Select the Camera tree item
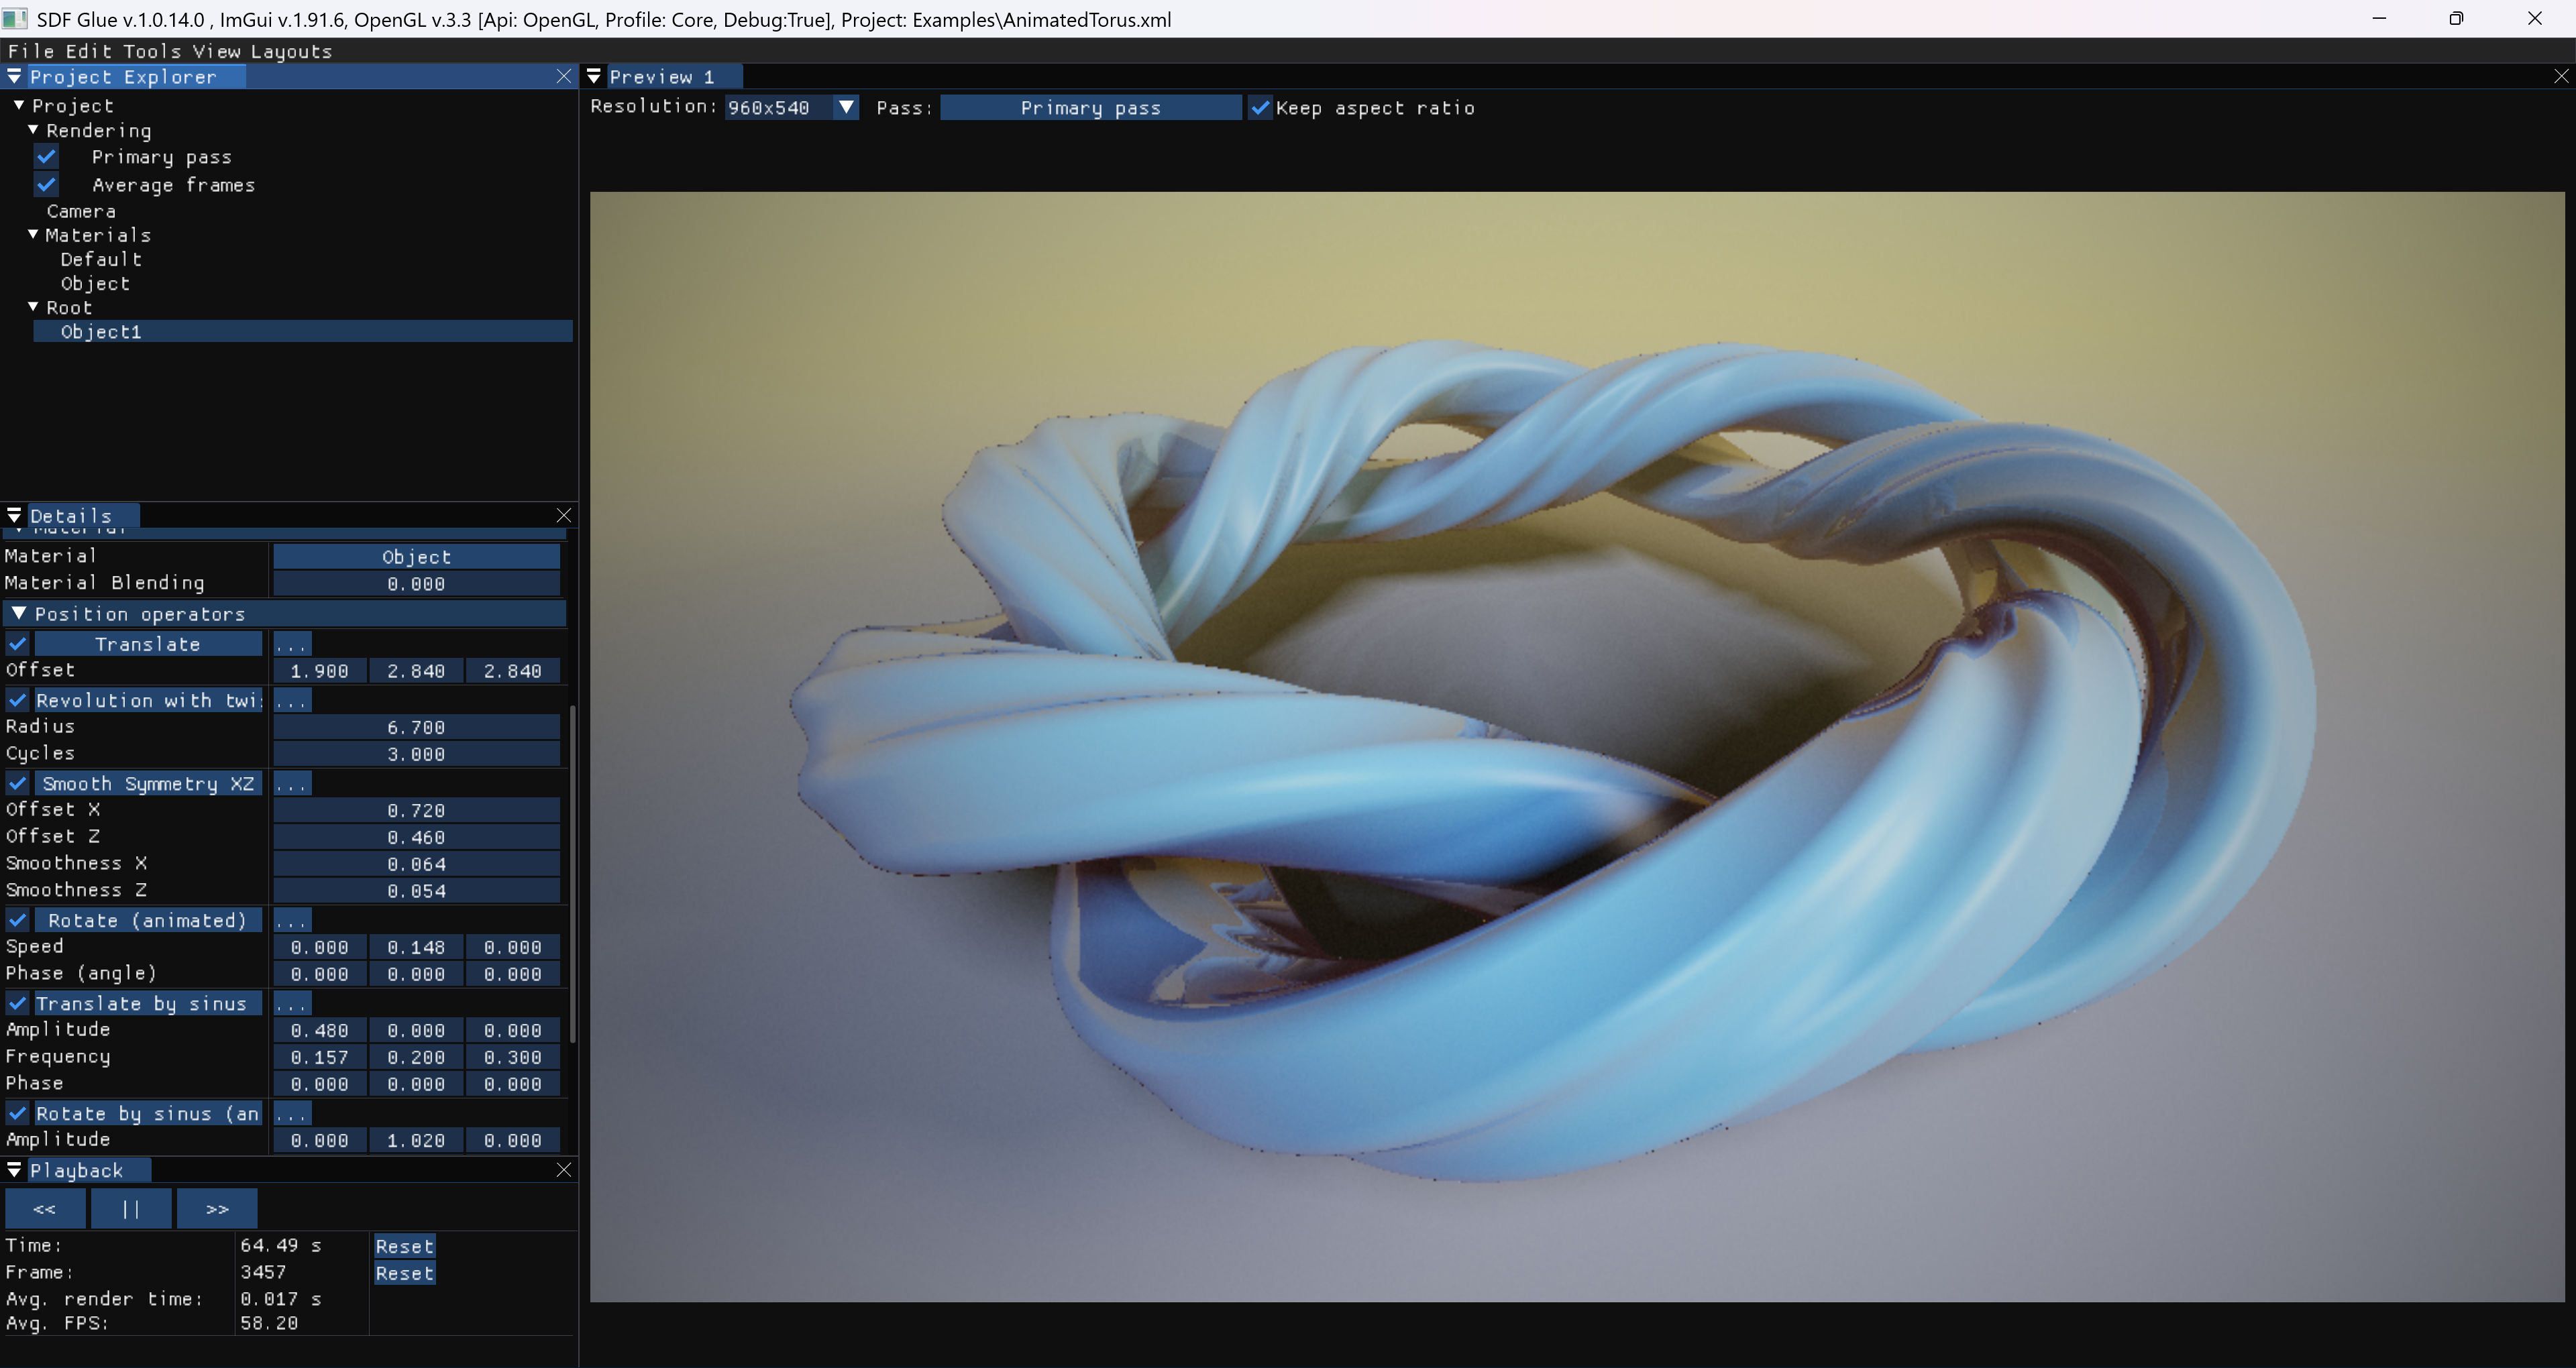This screenshot has width=2576, height=1368. coord(81,211)
